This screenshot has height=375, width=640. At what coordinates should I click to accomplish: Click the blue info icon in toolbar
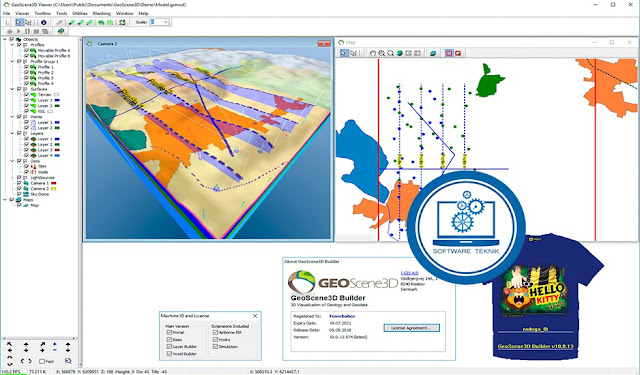point(44,22)
